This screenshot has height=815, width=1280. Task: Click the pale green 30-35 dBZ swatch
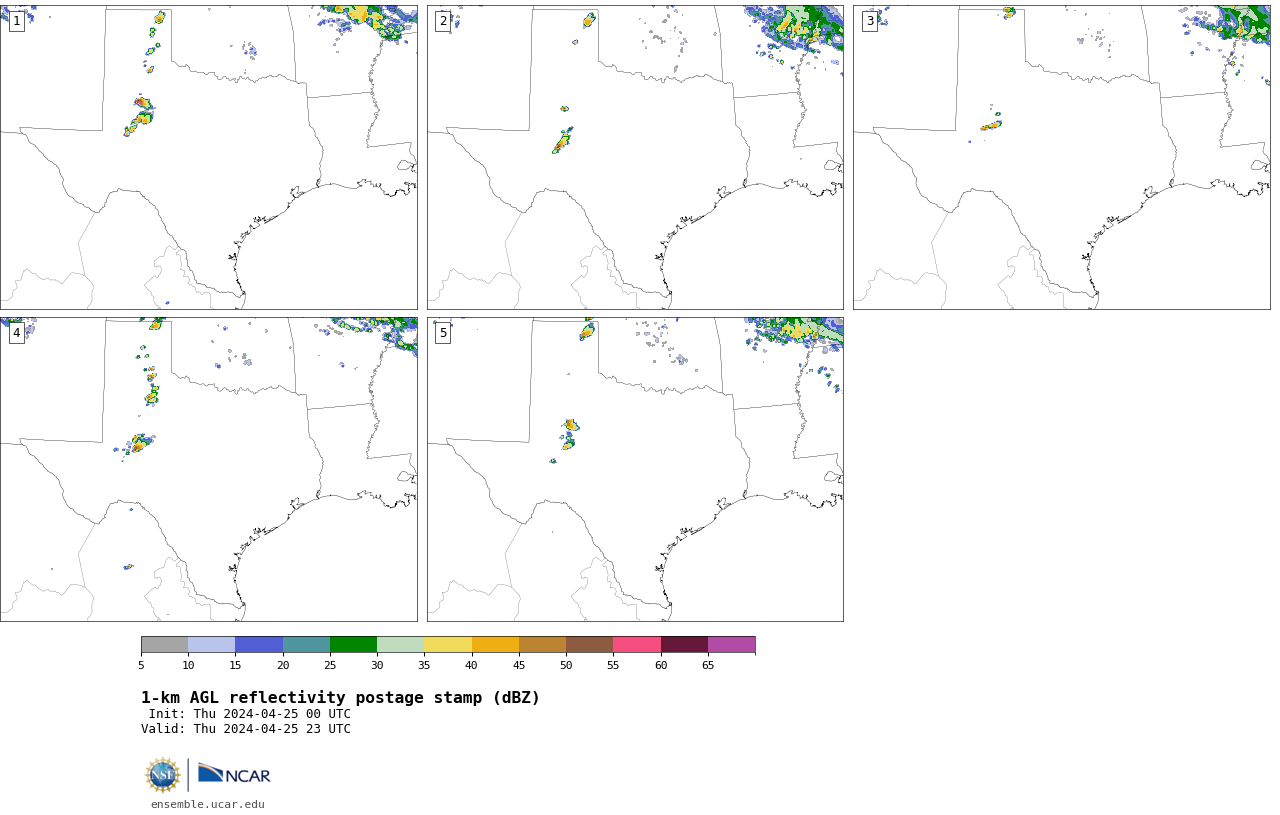click(x=400, y=644)
